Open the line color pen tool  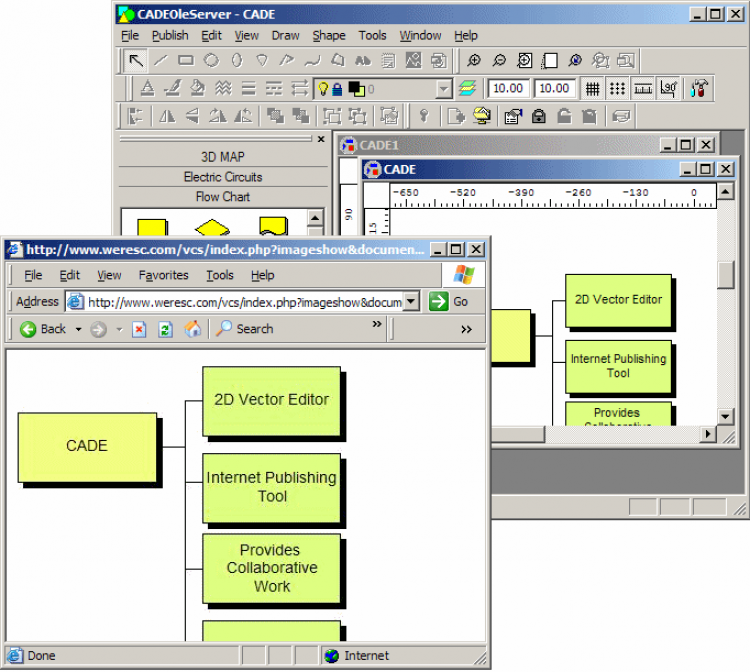[x=173, y=88]
